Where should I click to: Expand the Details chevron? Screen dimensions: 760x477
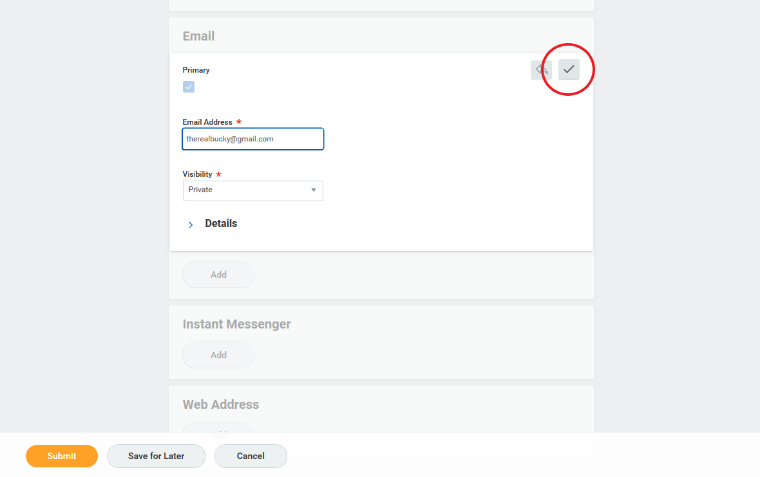190,225
